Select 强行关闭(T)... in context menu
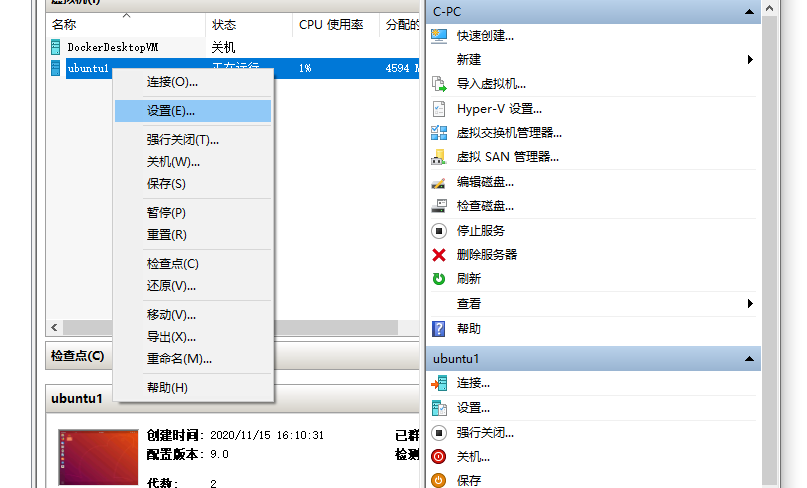Viewport: 807px width, 488px height. (193, 140)
